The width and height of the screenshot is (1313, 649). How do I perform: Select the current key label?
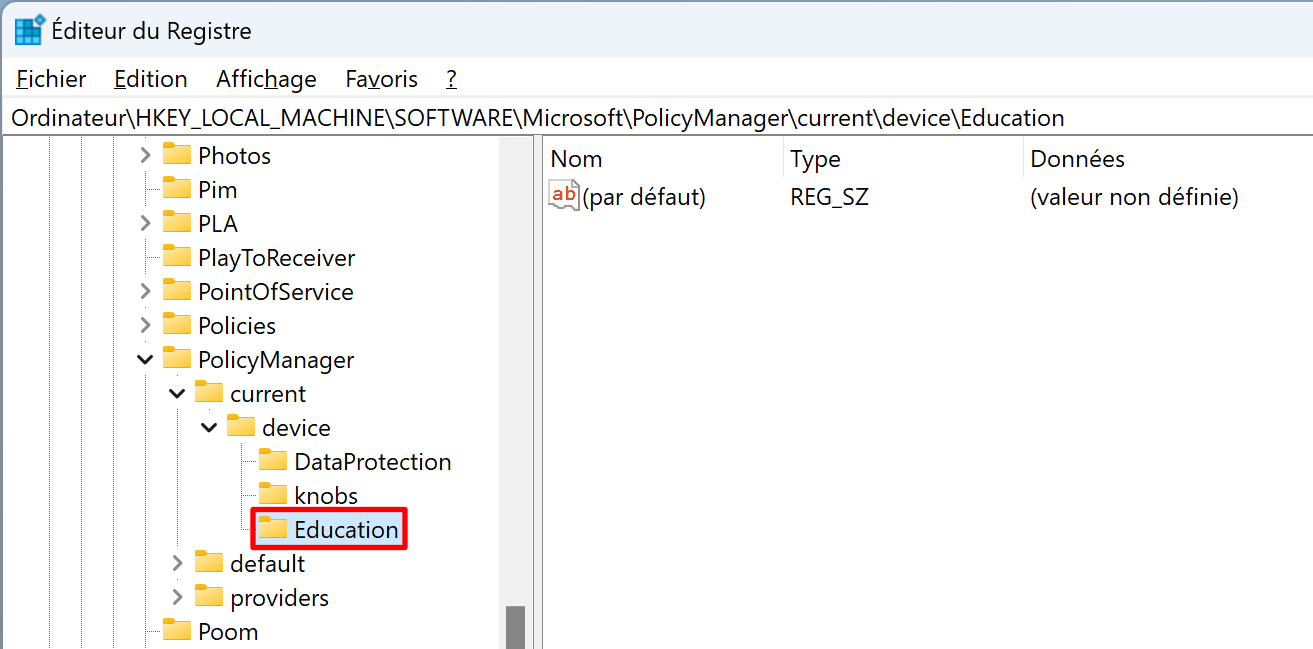pos(268,393)
